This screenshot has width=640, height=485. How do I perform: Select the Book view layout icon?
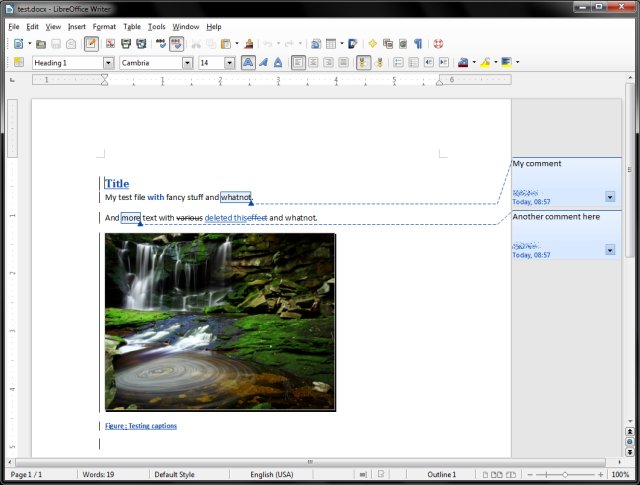pos(511,474)
